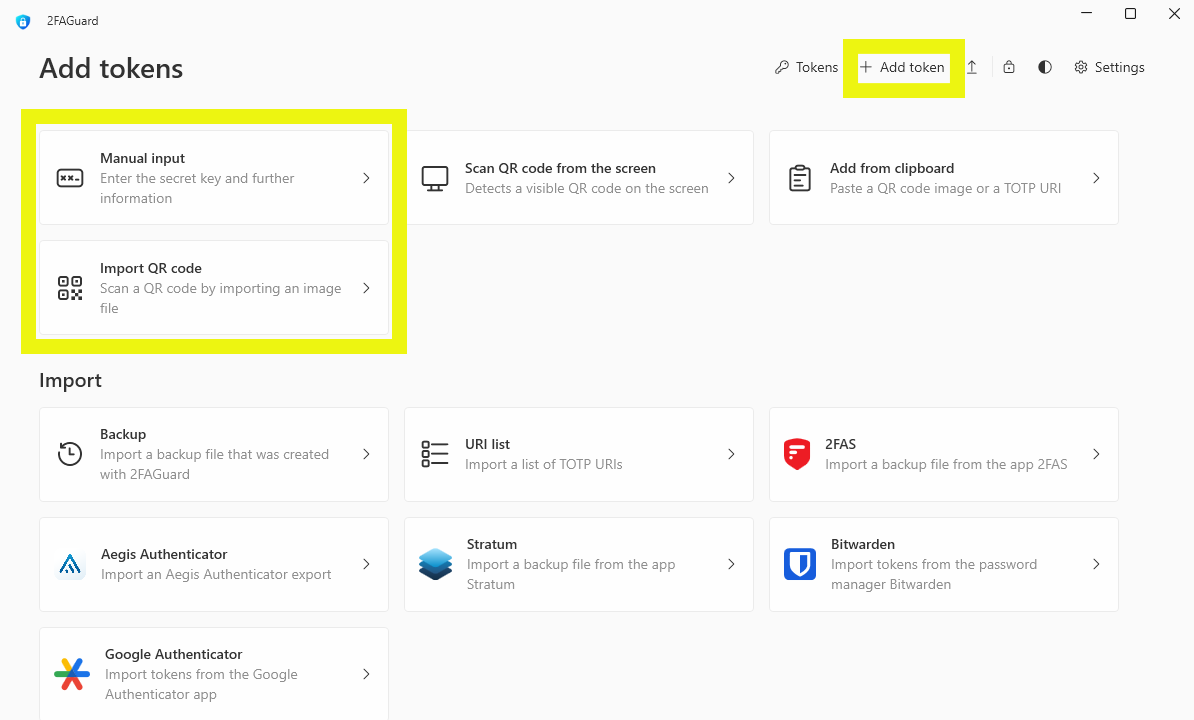1194x720 pixels.
Task: Click the Add token button
Action: (902, 67)
